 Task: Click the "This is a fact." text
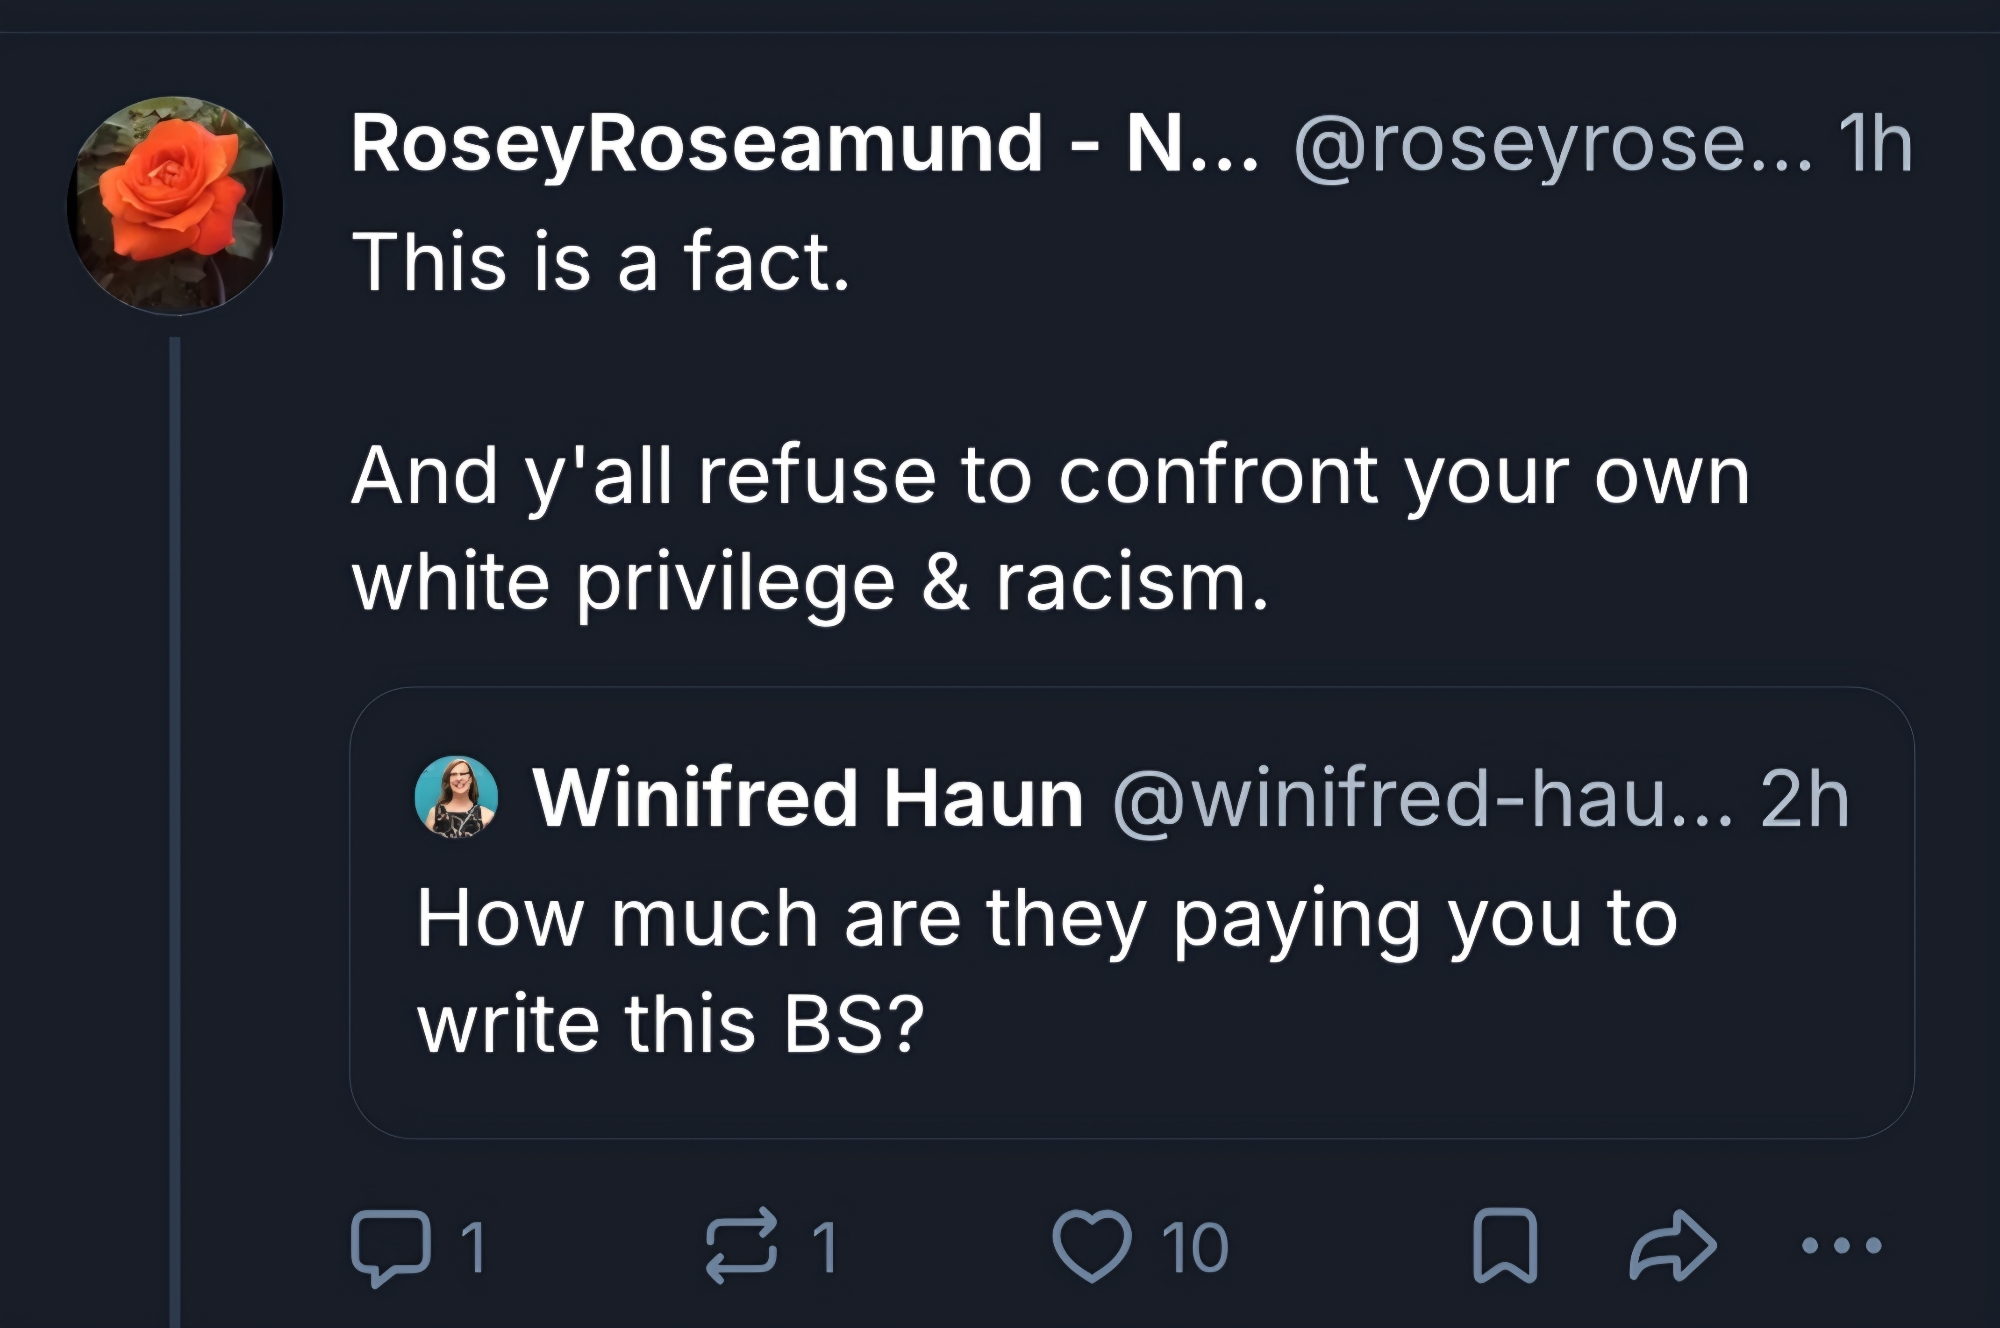(601, 262)
